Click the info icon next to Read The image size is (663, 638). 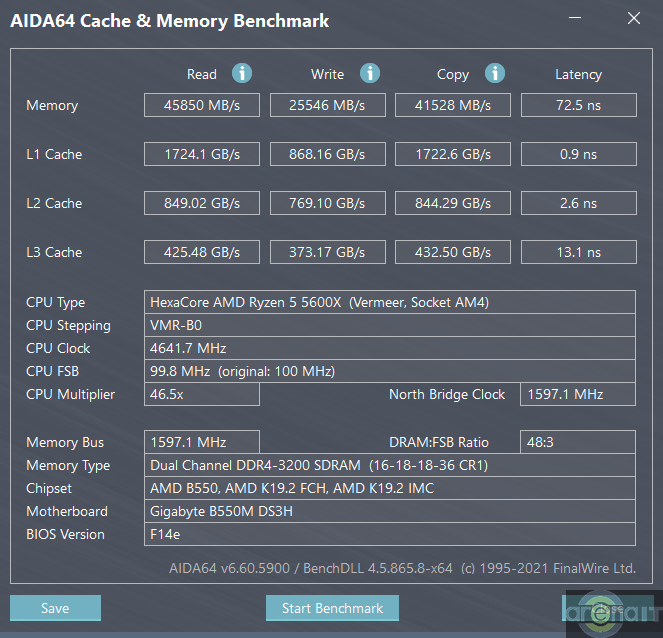242,73
